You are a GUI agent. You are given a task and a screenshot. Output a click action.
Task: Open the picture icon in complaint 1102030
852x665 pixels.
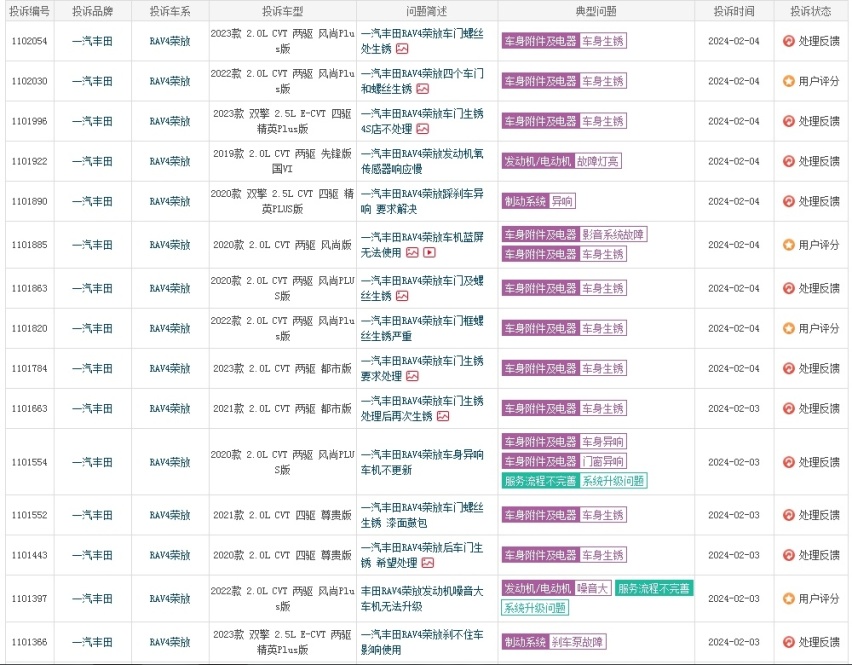point(423,88)
